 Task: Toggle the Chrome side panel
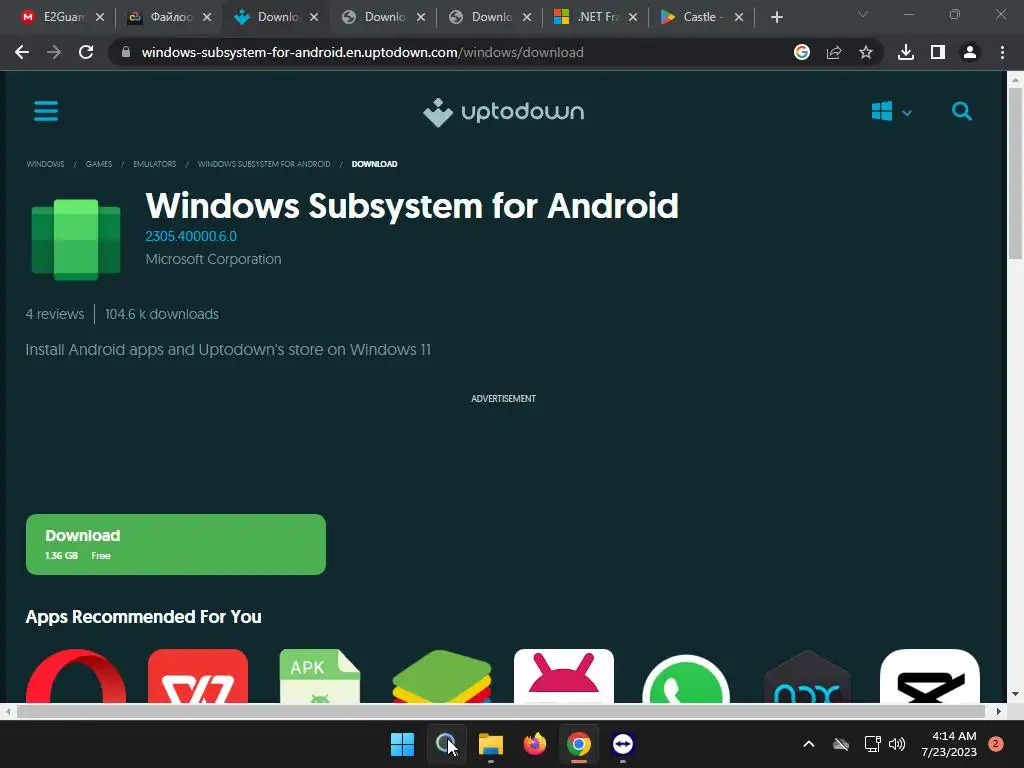tap(938, 52)
